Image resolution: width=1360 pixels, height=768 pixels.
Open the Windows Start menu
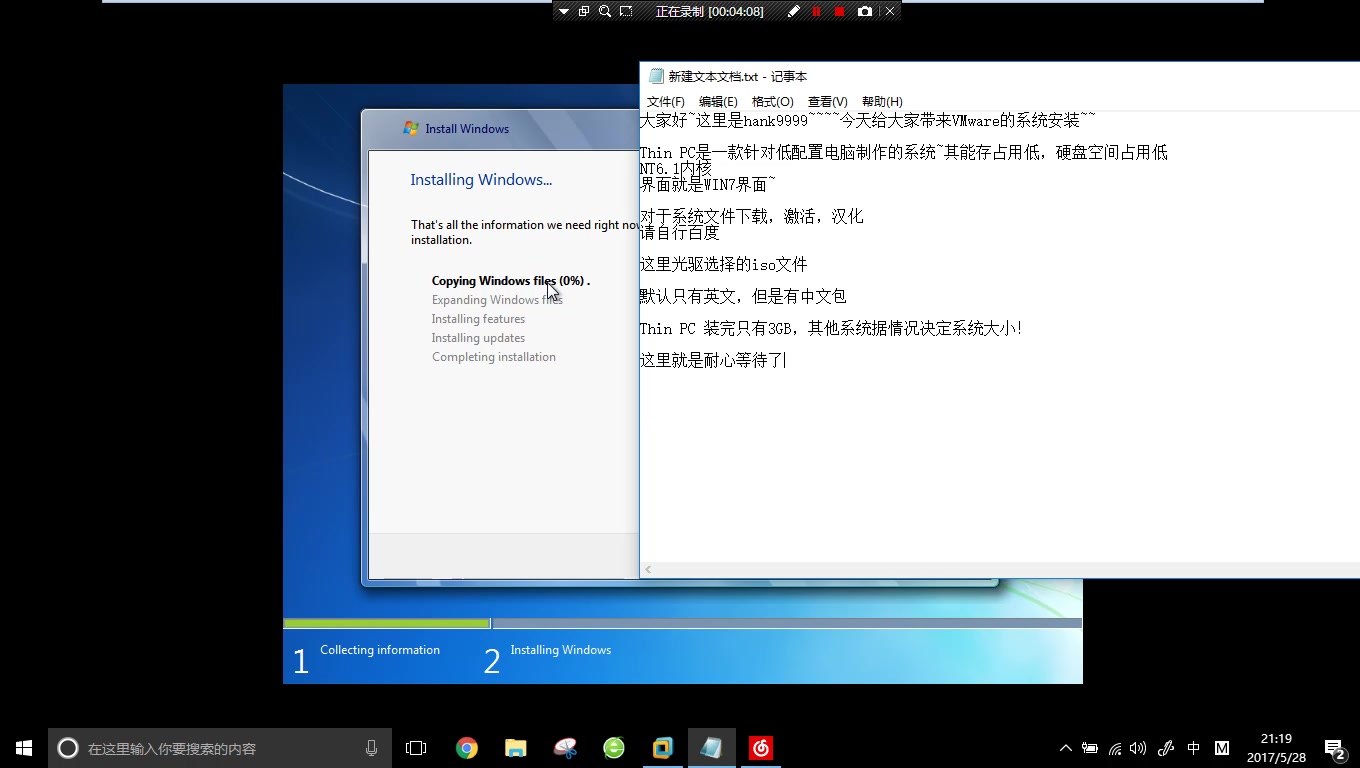pos(24,748)
